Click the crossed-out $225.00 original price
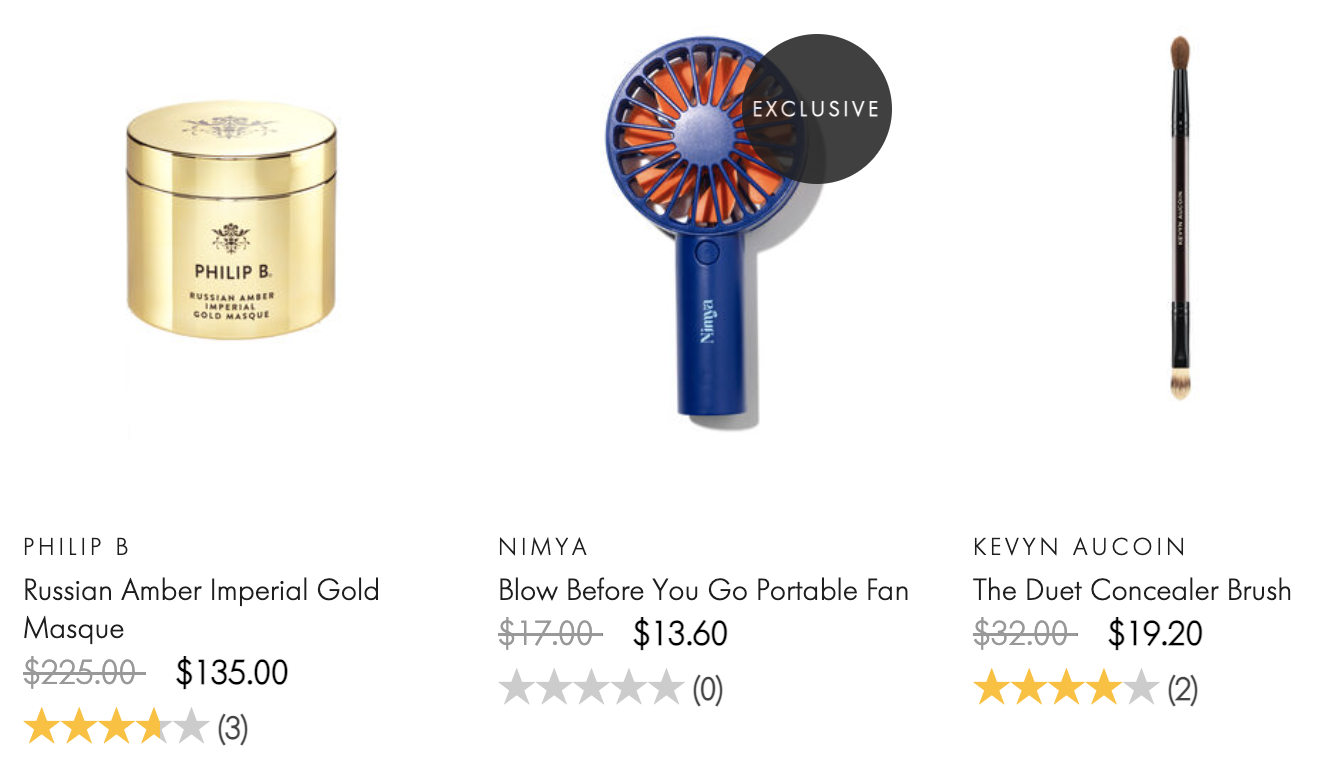Viewport: 1328px width, 766px height. click(x=84, y=672)
